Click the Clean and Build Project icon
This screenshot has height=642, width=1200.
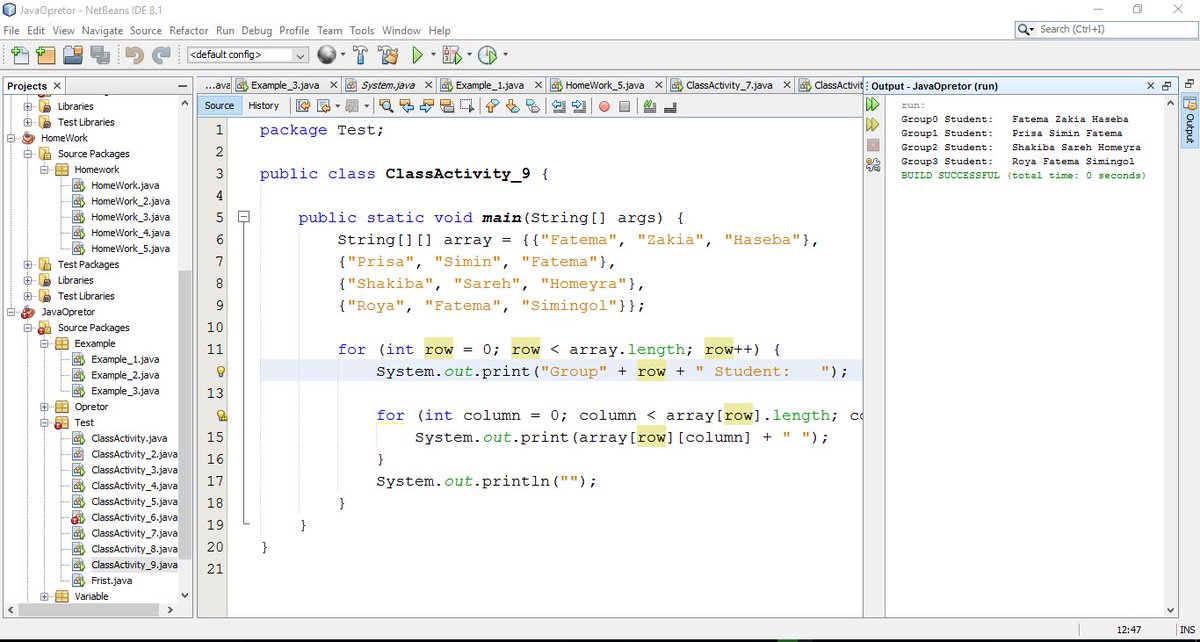click(x=389, y=54)
